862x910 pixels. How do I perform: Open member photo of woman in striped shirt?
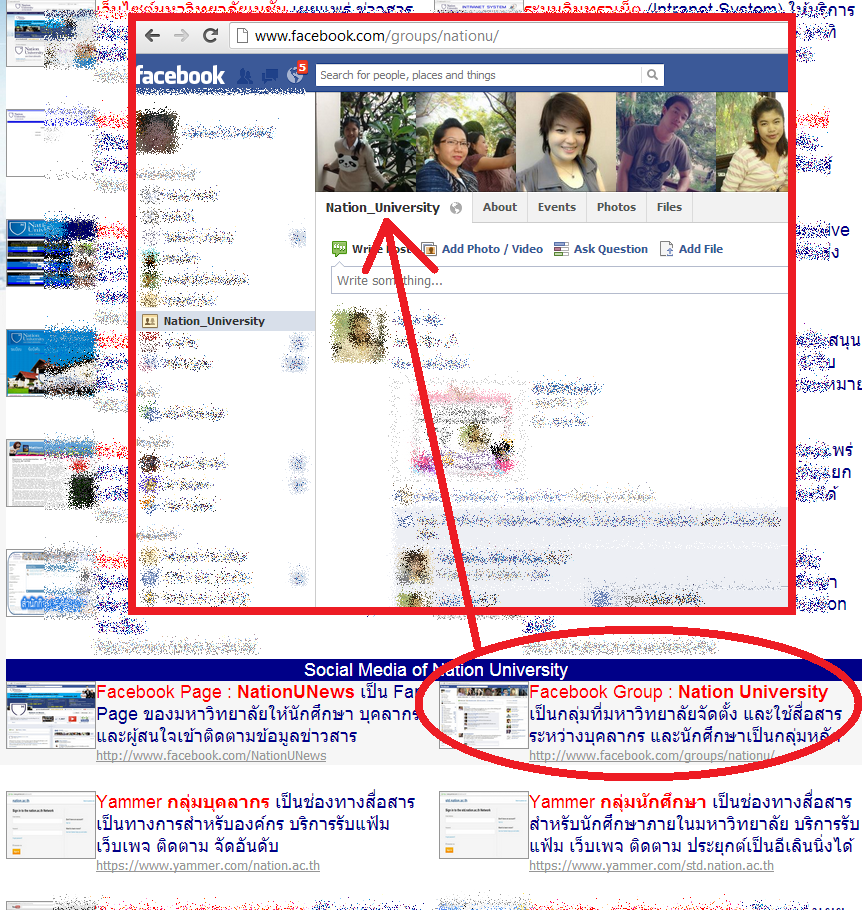(x=752, y=142)
